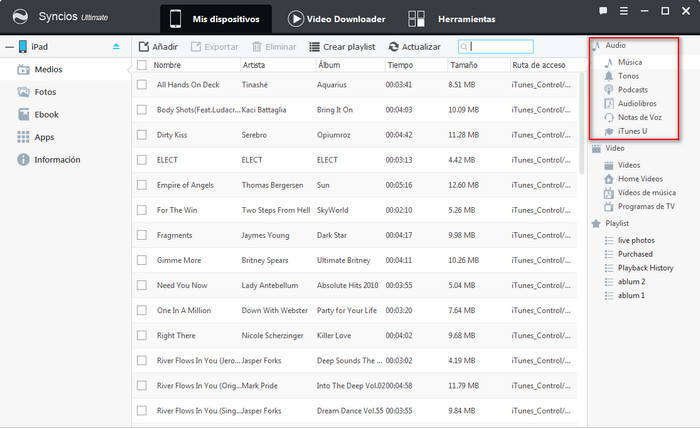Click the Medios icon in sidebar
The image size is (700, 428).
click(23, 70)
